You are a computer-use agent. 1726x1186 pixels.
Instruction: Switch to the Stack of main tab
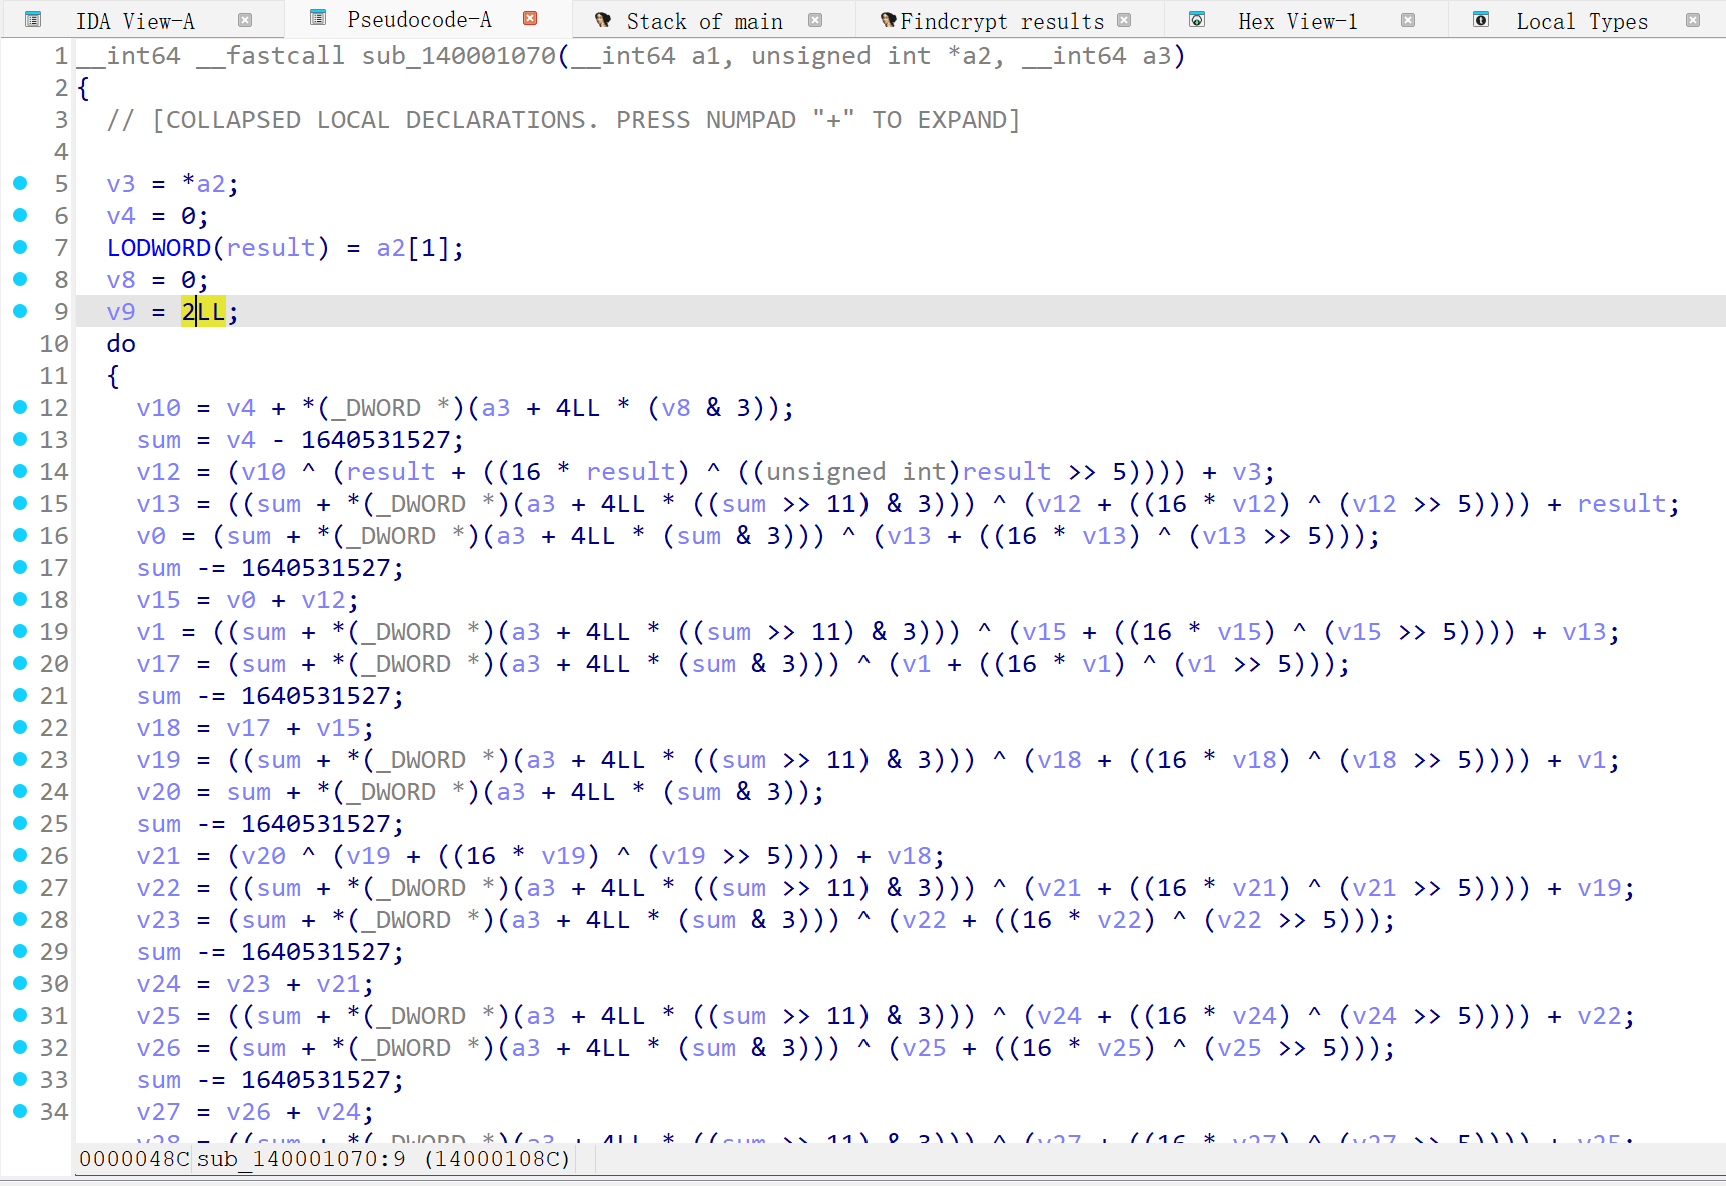coord(704,21)
